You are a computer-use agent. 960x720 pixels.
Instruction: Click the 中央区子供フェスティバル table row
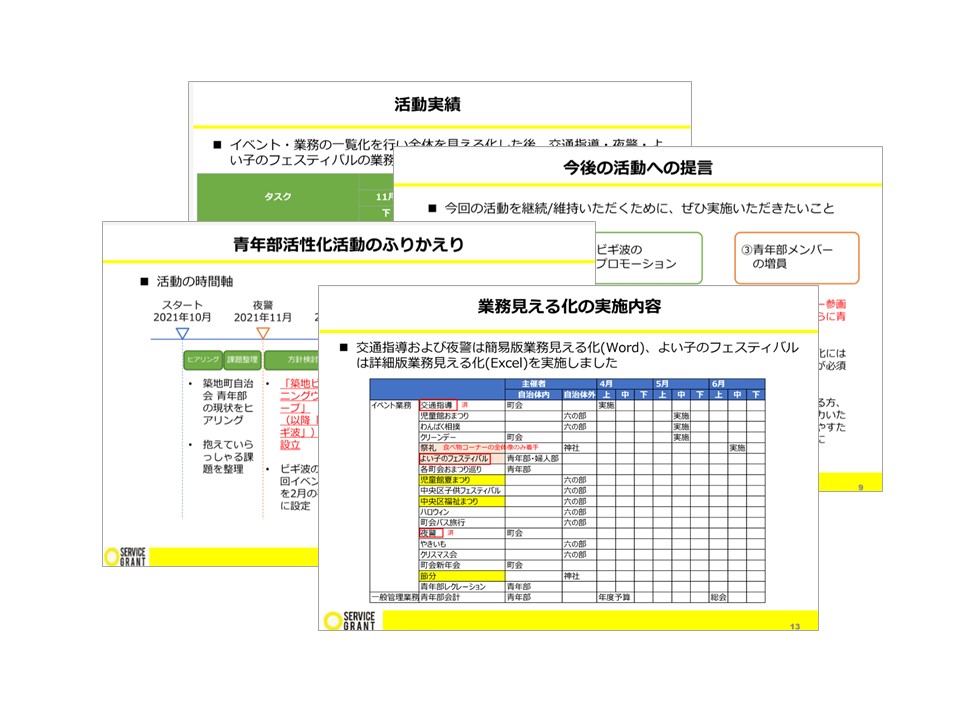[592, 490]
